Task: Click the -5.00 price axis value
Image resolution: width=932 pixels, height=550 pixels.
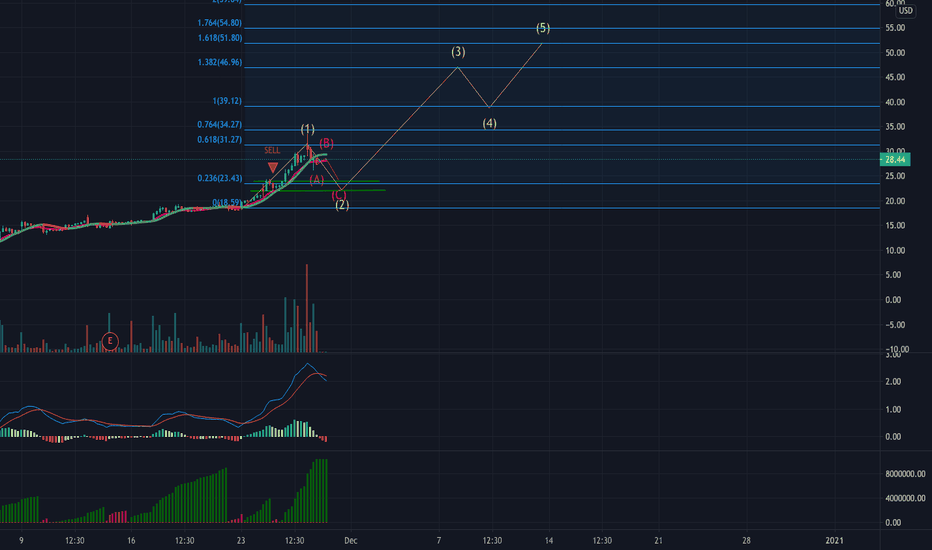Action: (895, 325)
